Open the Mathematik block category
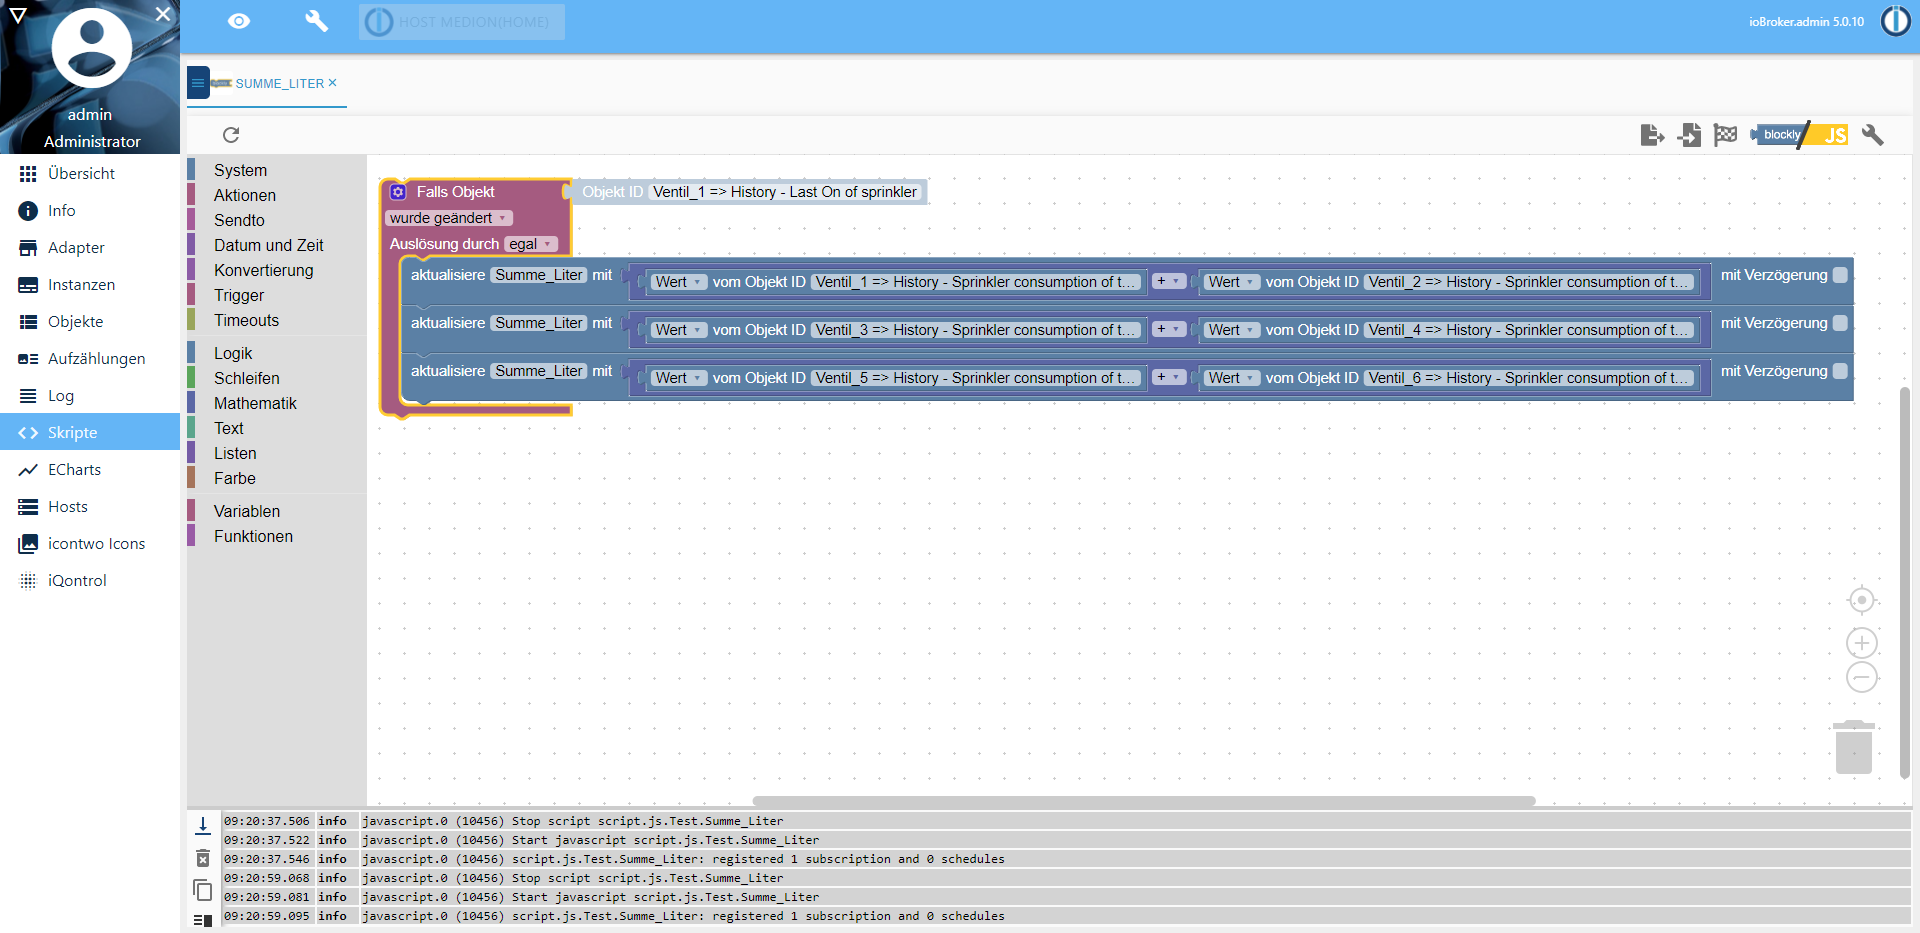This screenshot has height=933, width=1920. 255,403
